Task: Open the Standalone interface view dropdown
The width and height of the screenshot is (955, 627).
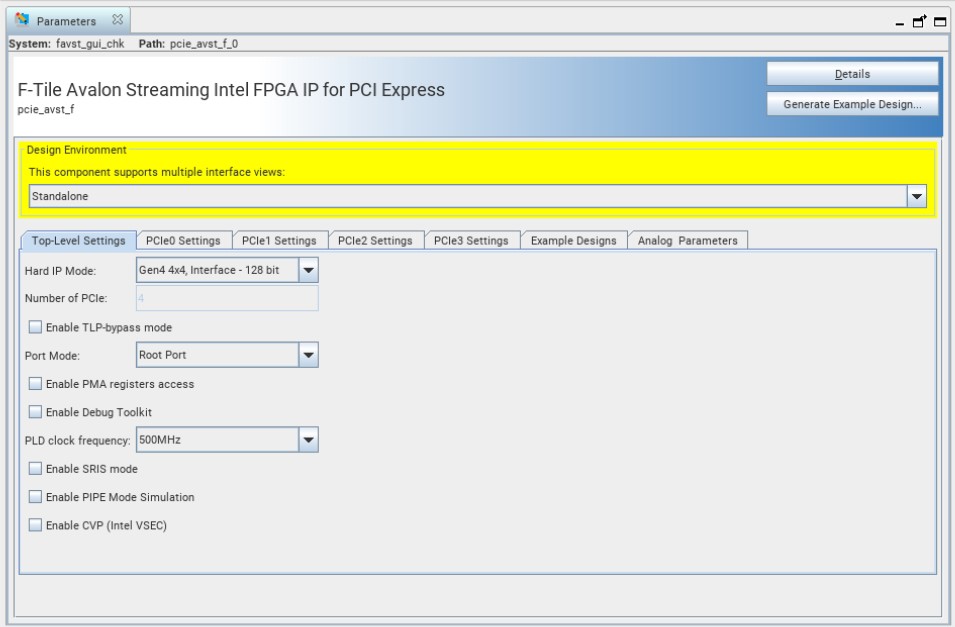Action: click(x=917, y=196)
